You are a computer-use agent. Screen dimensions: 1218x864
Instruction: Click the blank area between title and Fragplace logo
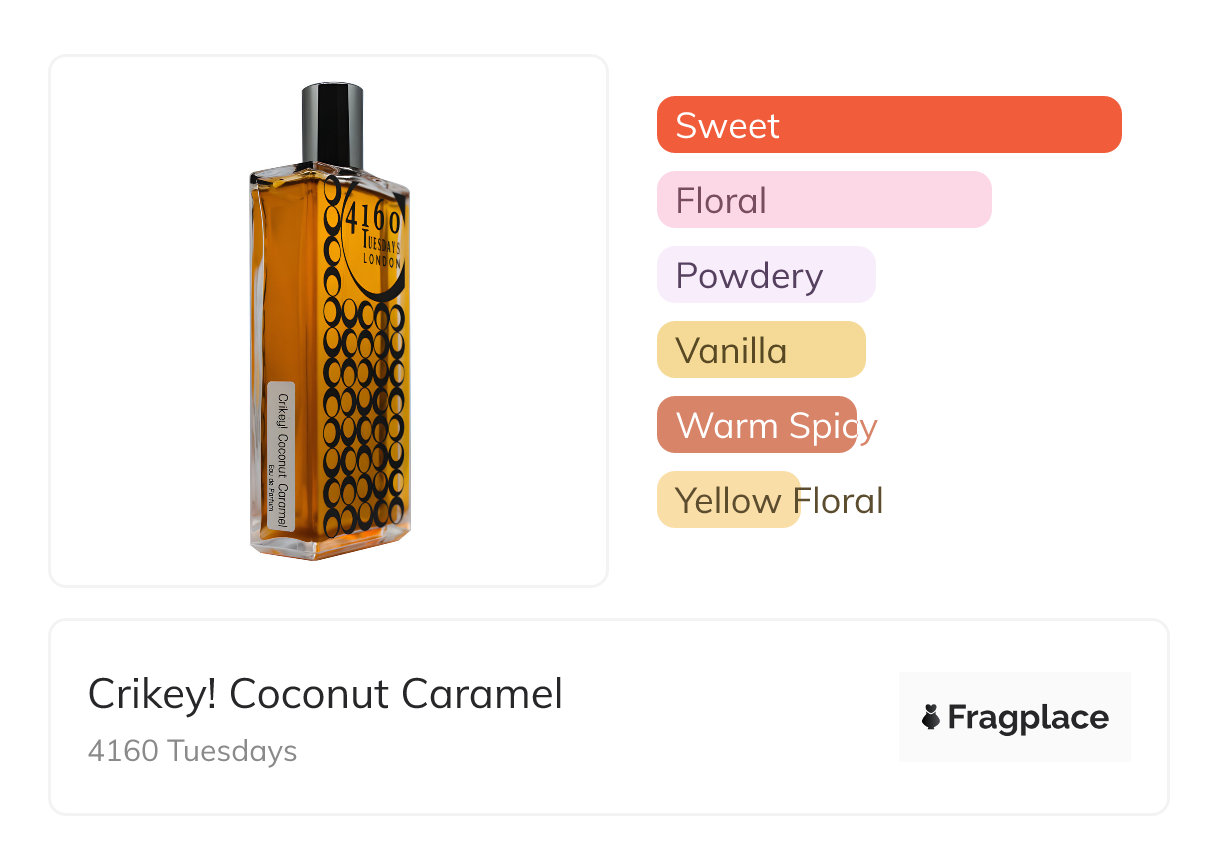(x=730, y=717)
